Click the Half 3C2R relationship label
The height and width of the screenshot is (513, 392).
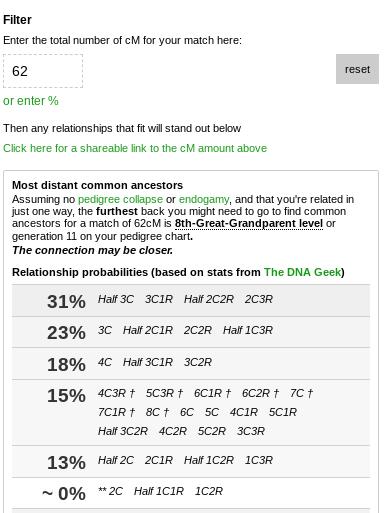[123, 431]
